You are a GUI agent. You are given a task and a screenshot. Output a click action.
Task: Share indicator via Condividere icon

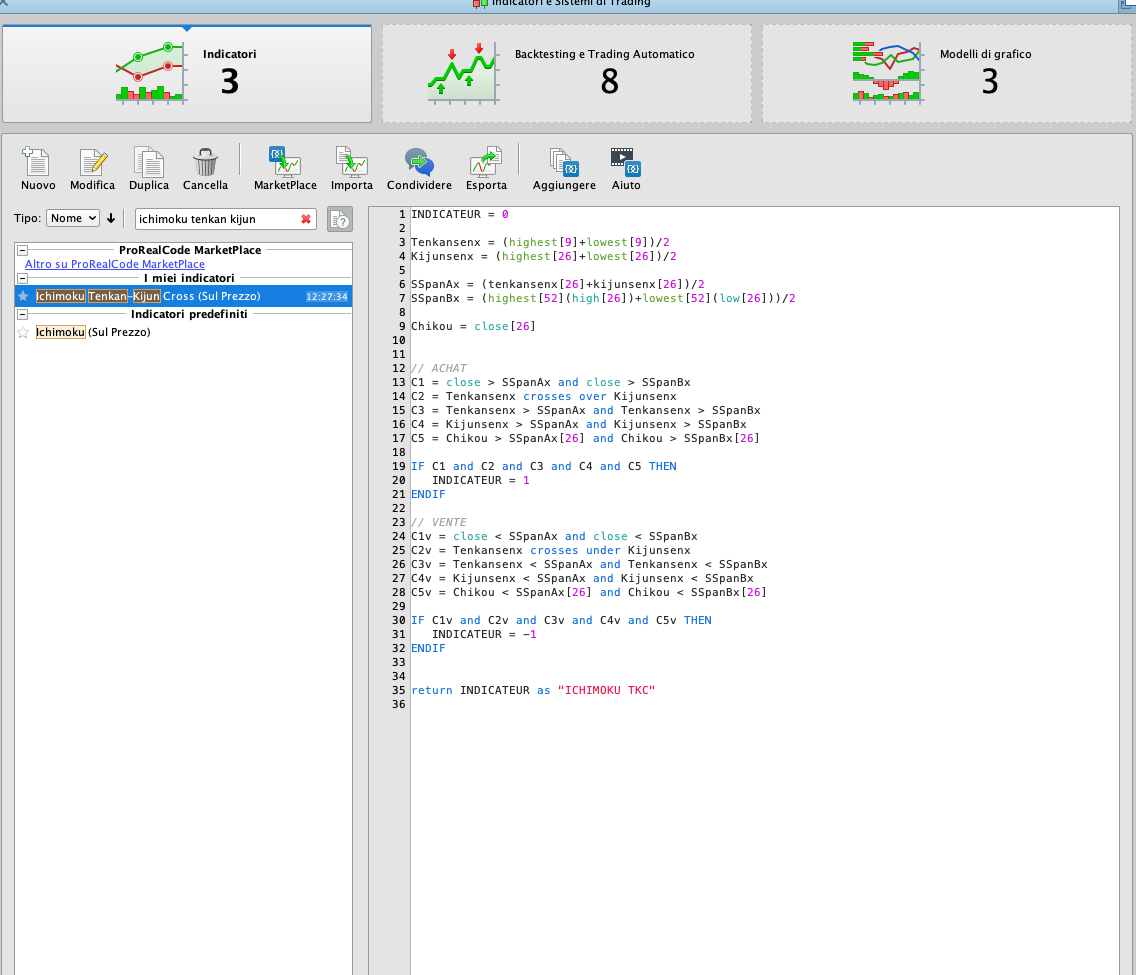click(419, 163)
